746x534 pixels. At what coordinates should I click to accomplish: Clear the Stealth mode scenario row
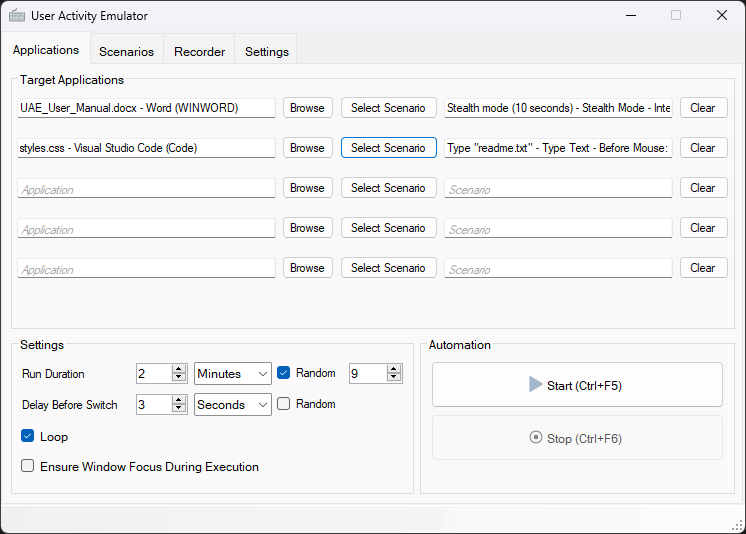703,108
